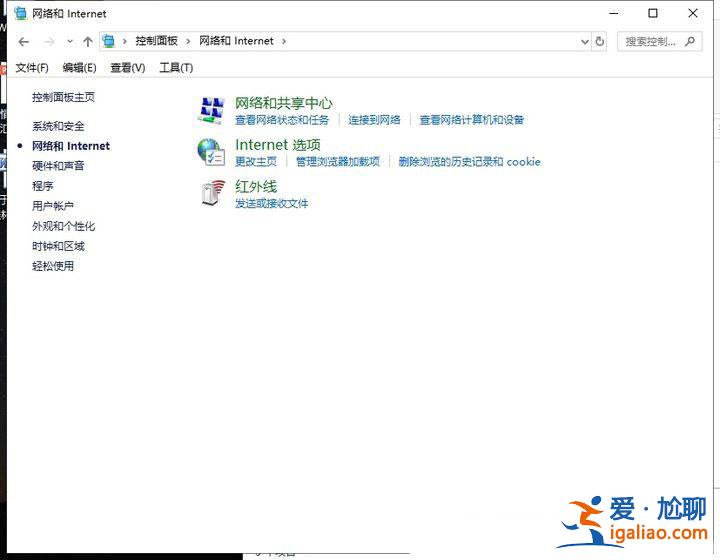Viewport: 720px width, 560px height.
Task: Minimize the control panel window
Action: (613, 13)
